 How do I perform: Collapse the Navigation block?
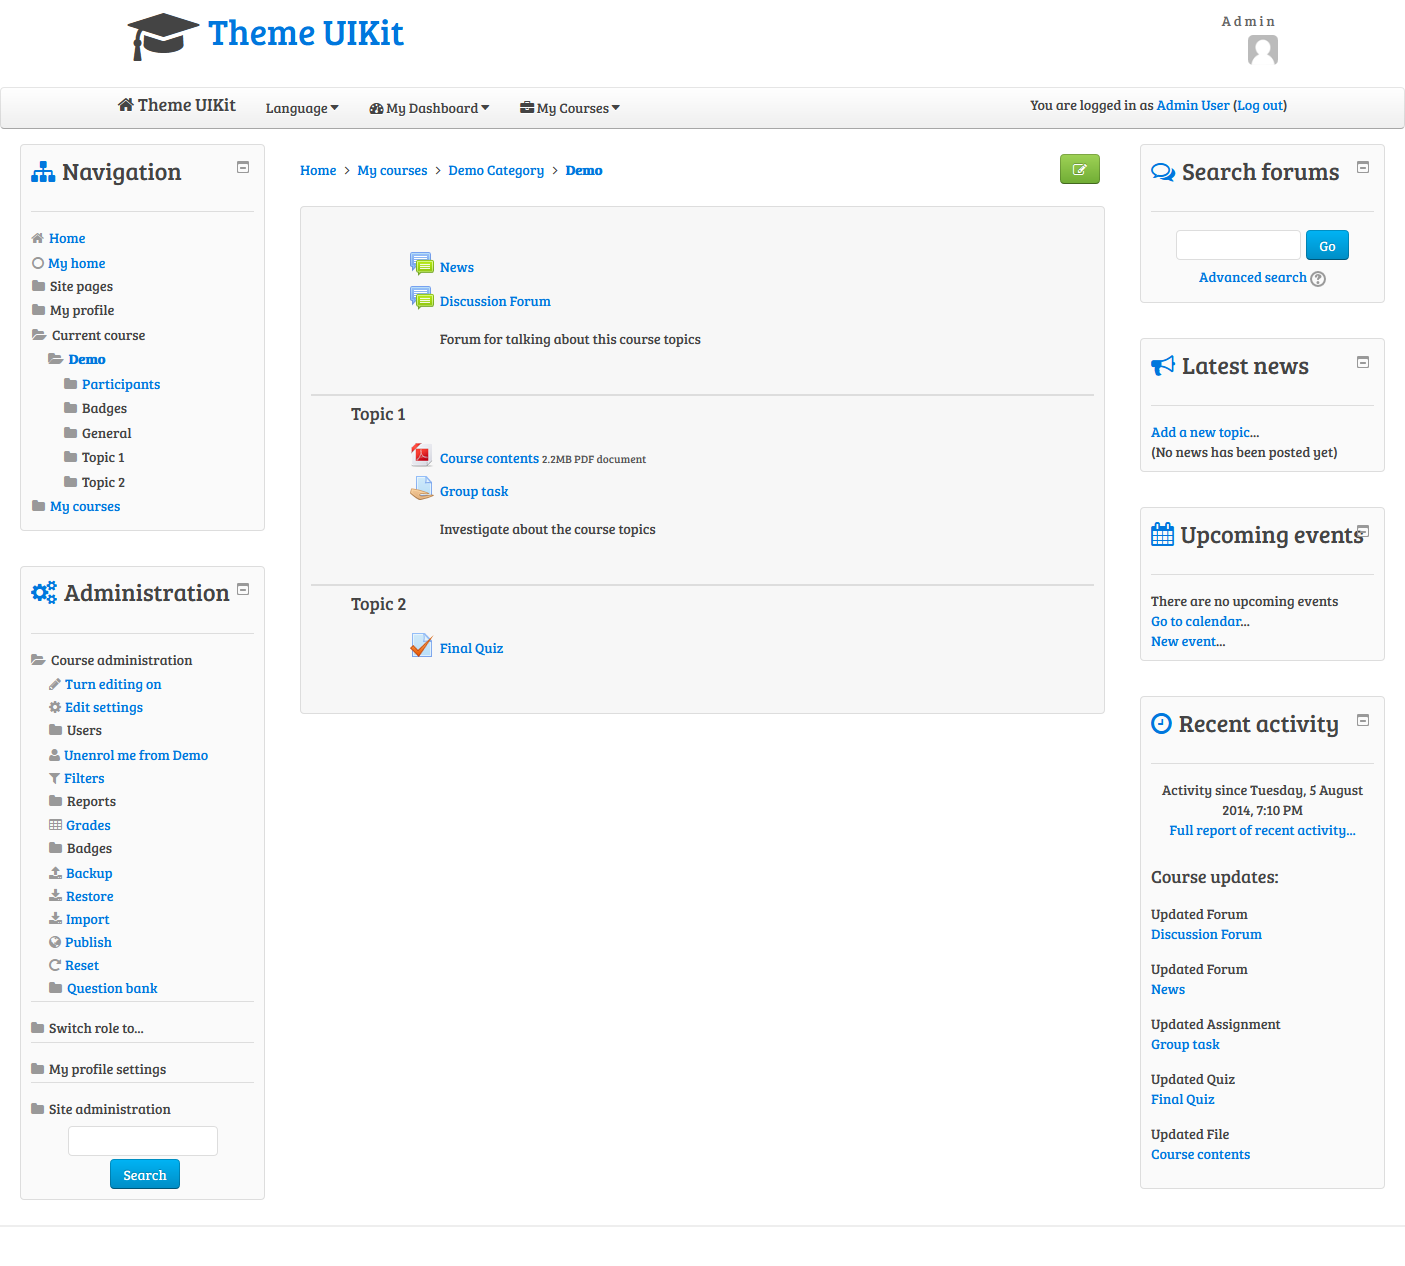(x=242, y=168)
